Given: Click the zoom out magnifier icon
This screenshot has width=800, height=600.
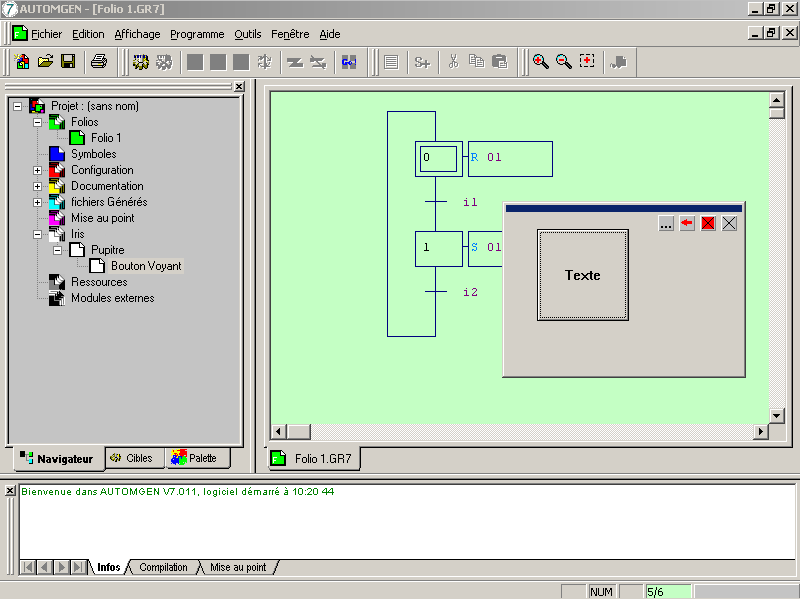Looking at the screenshot, I should pyautogui.click(x=564, y=62).
